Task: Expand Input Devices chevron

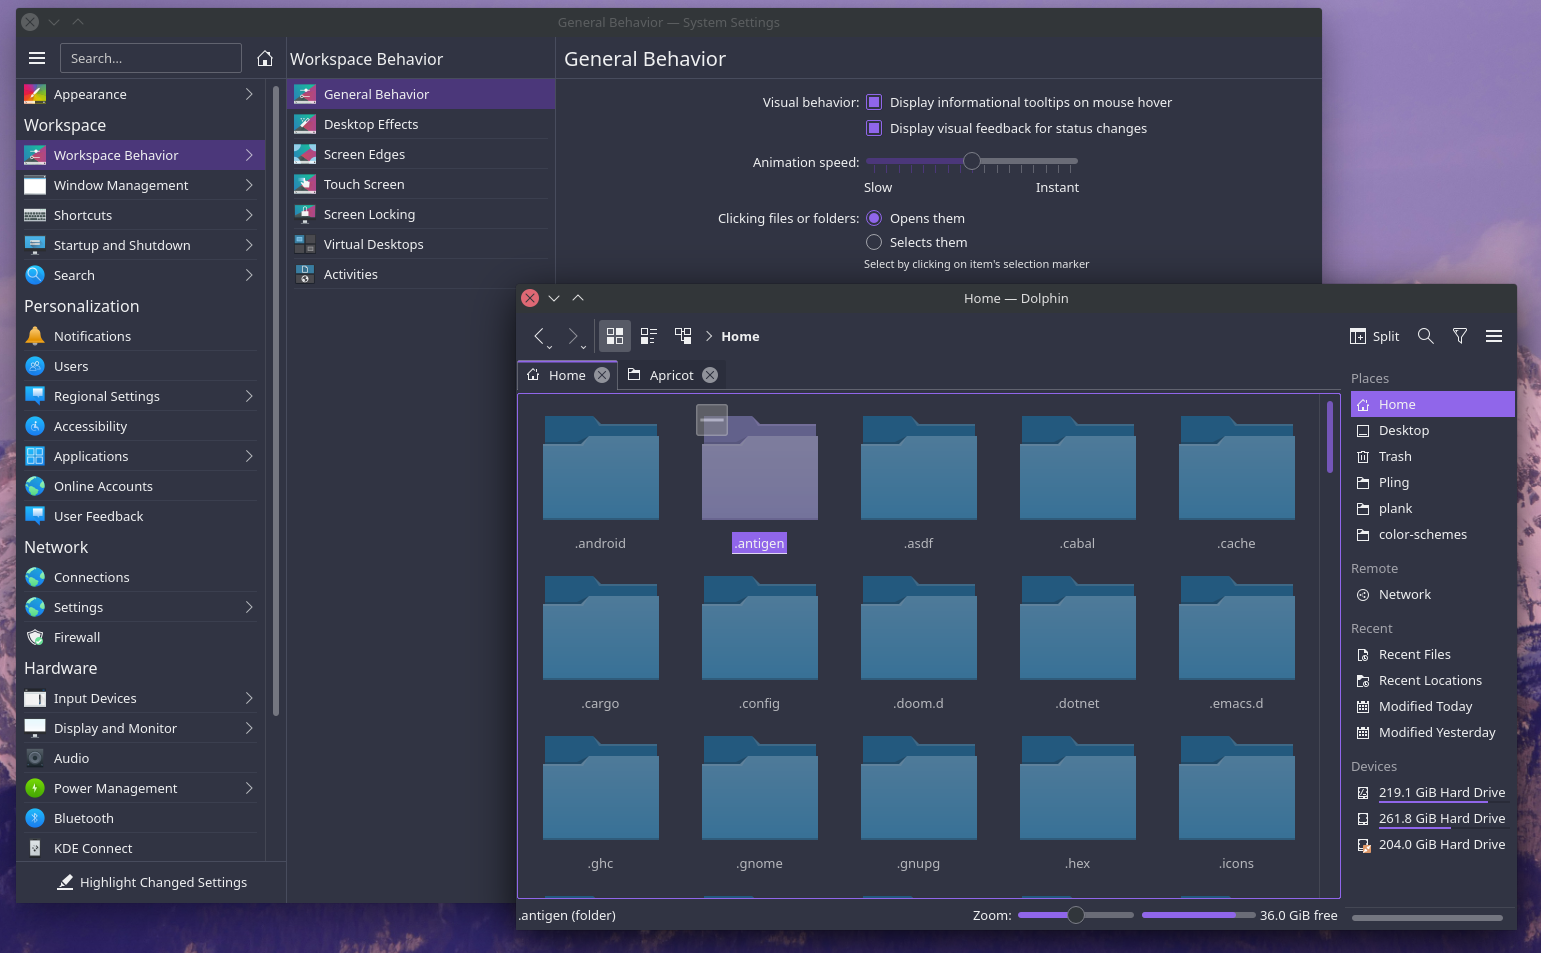Action: tap(249, 698)
